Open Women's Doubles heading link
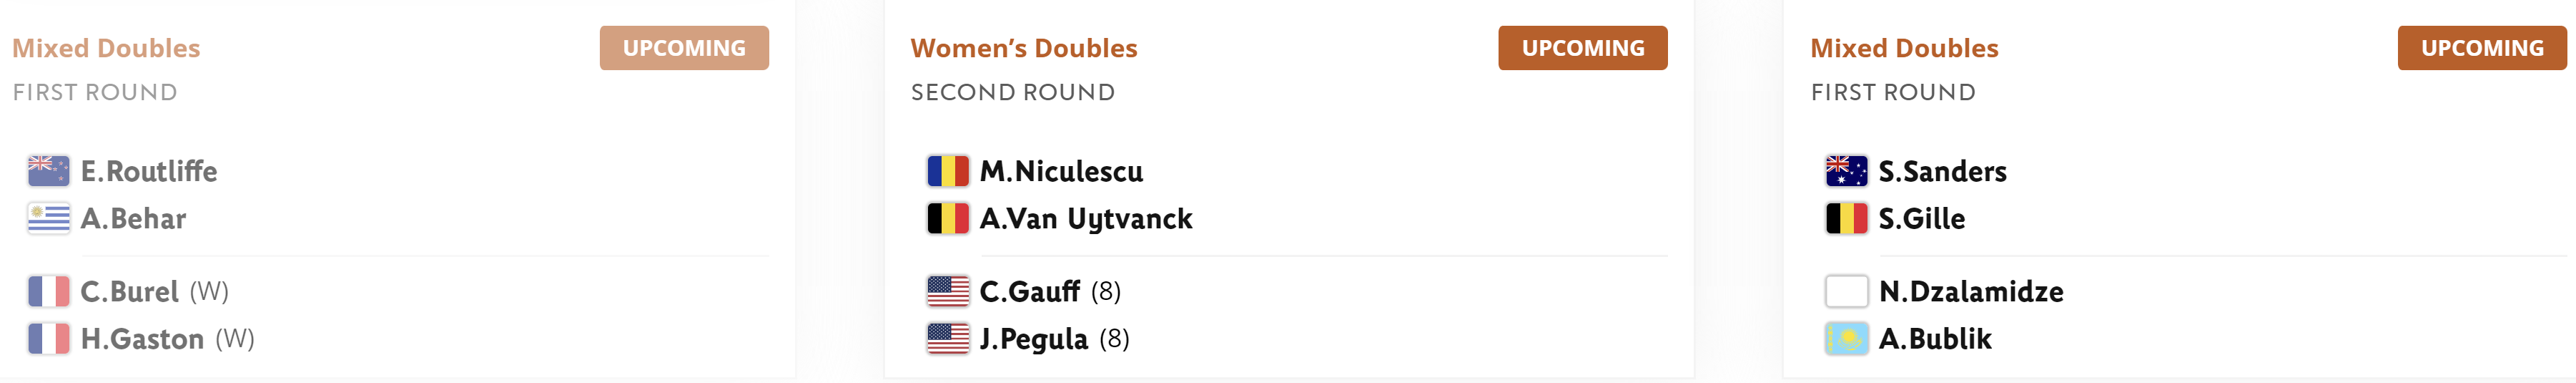The image size is (2576, 383). (x=1024, y=48)
